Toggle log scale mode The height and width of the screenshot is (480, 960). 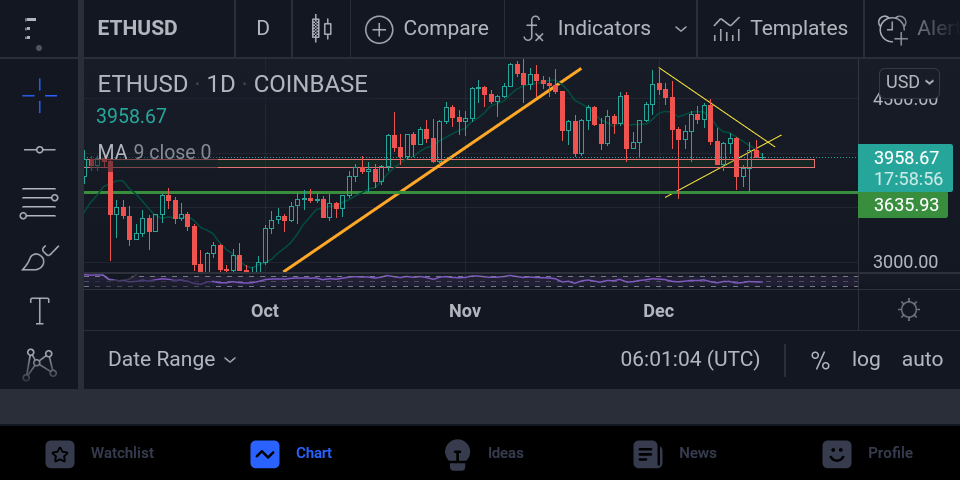[866, 359]
